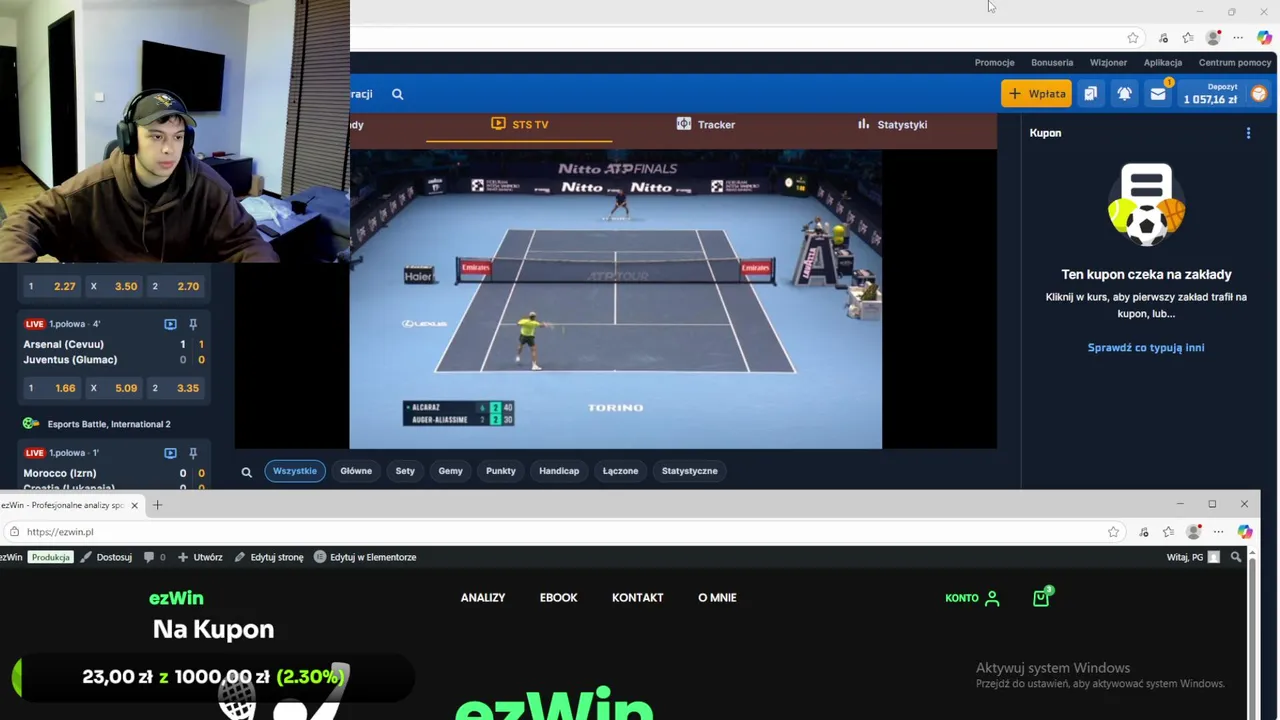Open the Kupon three-dot menu
This screenshot has width=1280, height=720.
1248,133
